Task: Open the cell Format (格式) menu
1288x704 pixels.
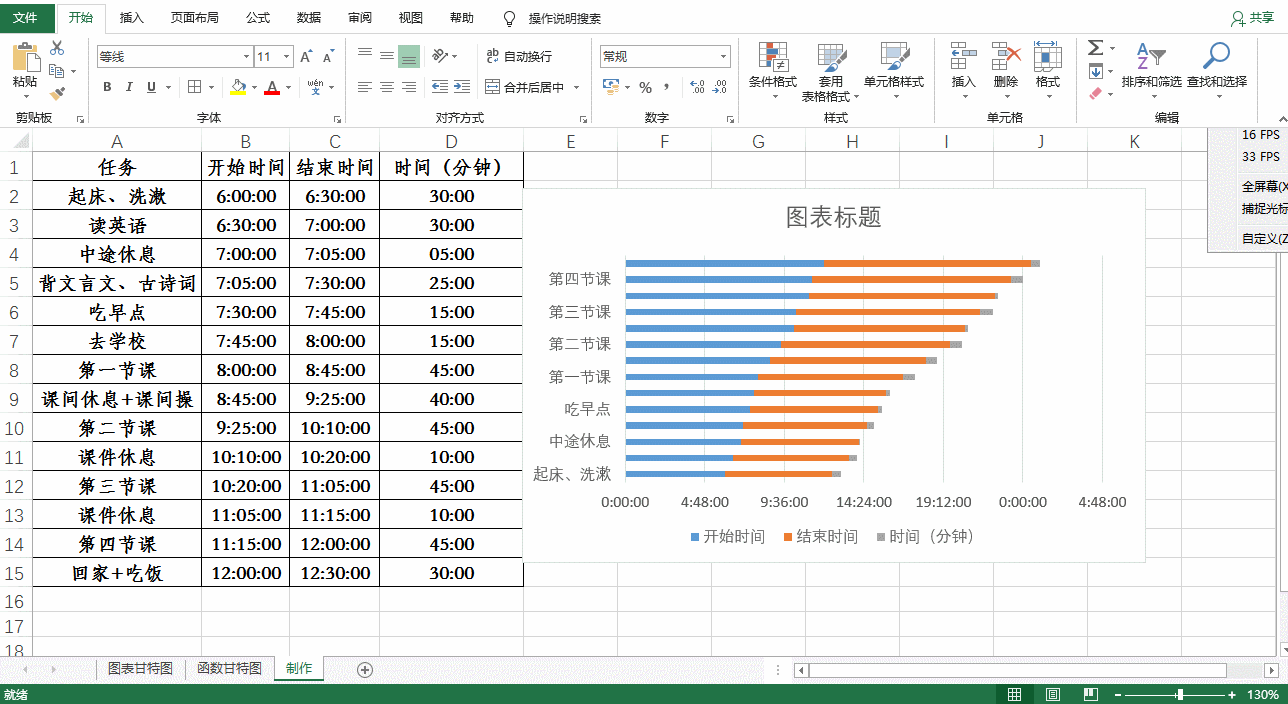Action: pyautogui.click(x=1047, y=72)
